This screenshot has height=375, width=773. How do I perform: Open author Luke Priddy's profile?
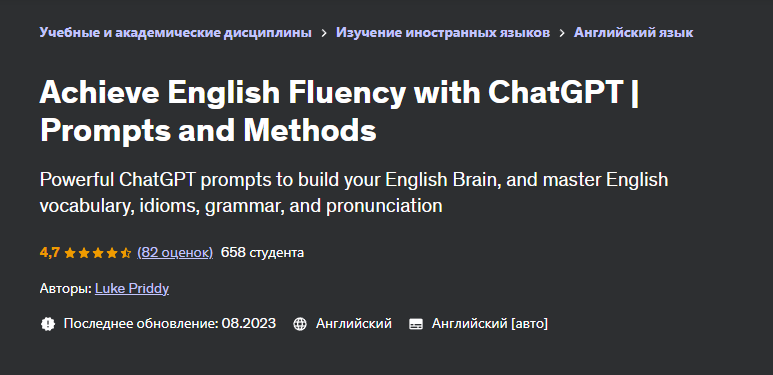132,289
